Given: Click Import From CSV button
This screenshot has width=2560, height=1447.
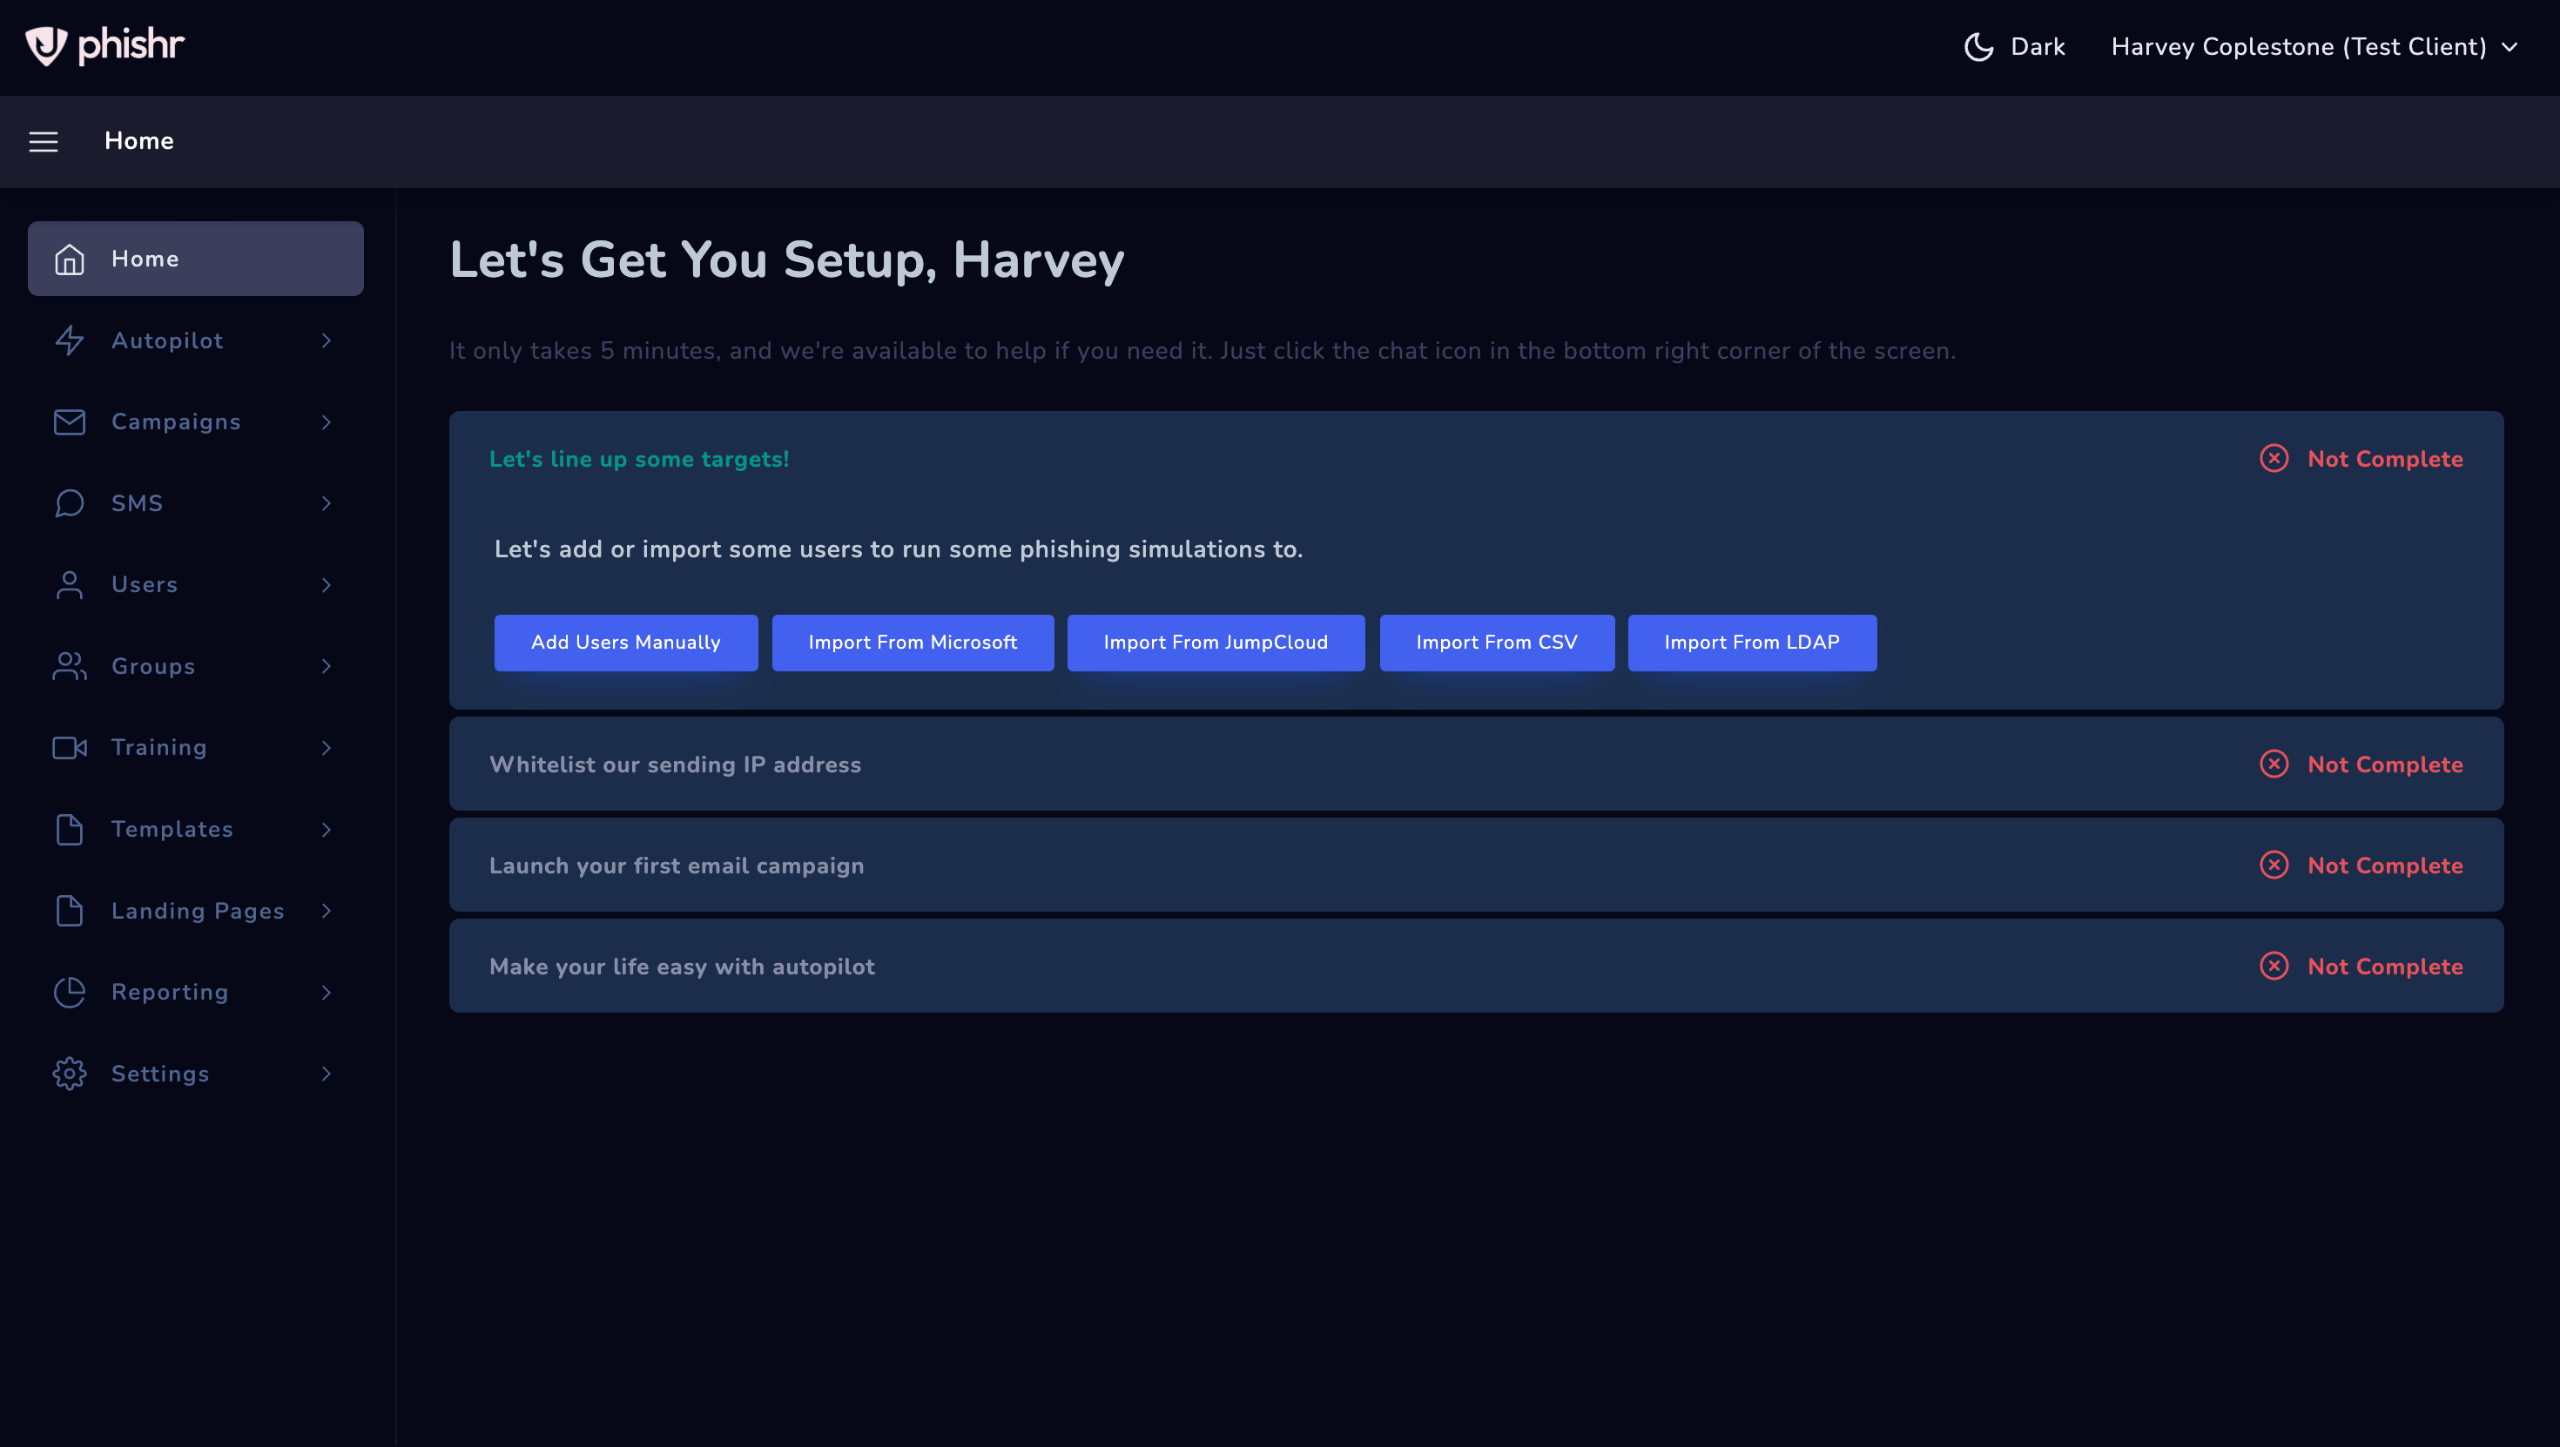Looking at the screenshot, I should click(x=1496, y=643).
